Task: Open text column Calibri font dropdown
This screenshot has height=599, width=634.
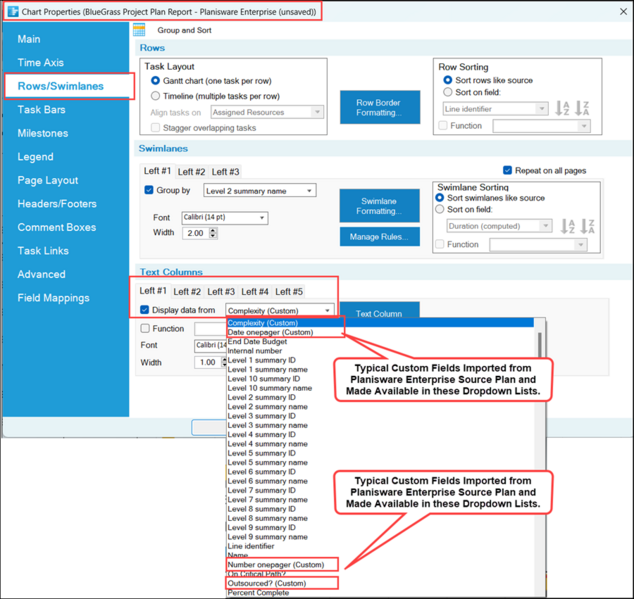Action: click(210, 345)
